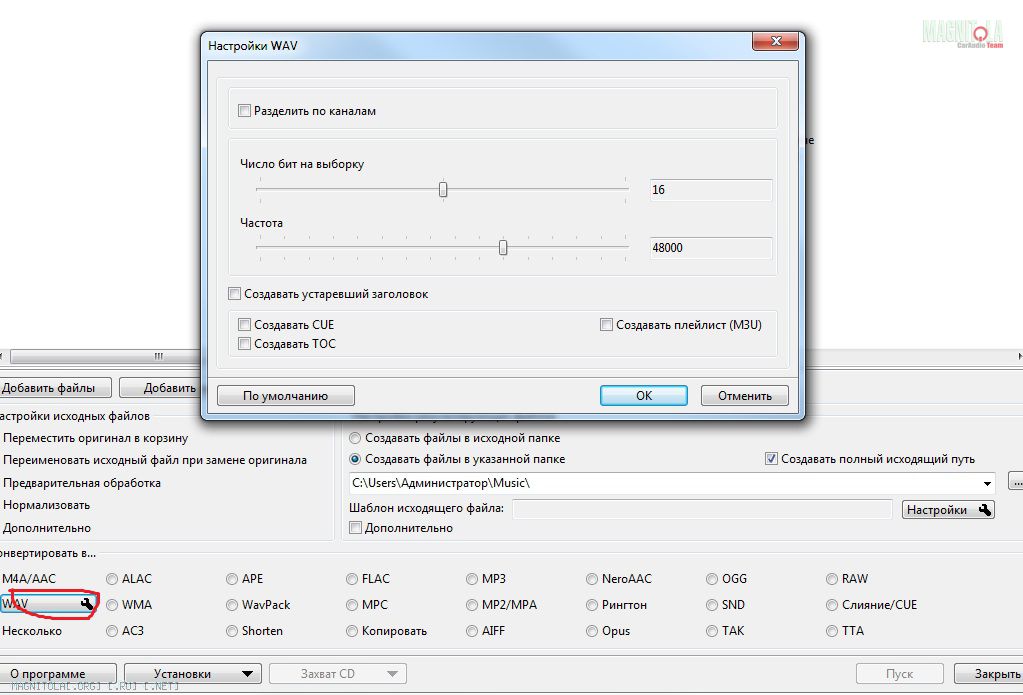The height and width of the screenshot is (695, 1023).
Task: Toggle the Создавать CUE checkbox
Action: coord(245,325)
